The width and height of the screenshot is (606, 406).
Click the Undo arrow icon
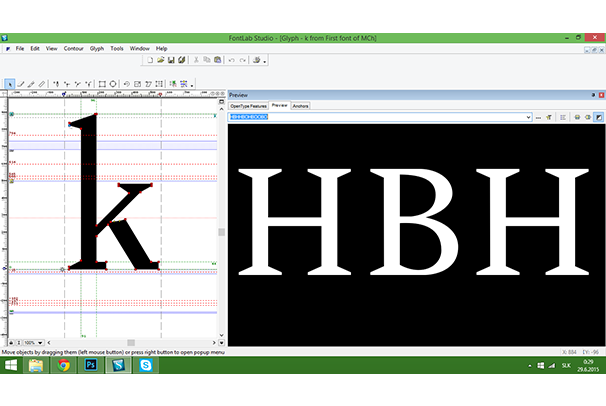[231, 60]
